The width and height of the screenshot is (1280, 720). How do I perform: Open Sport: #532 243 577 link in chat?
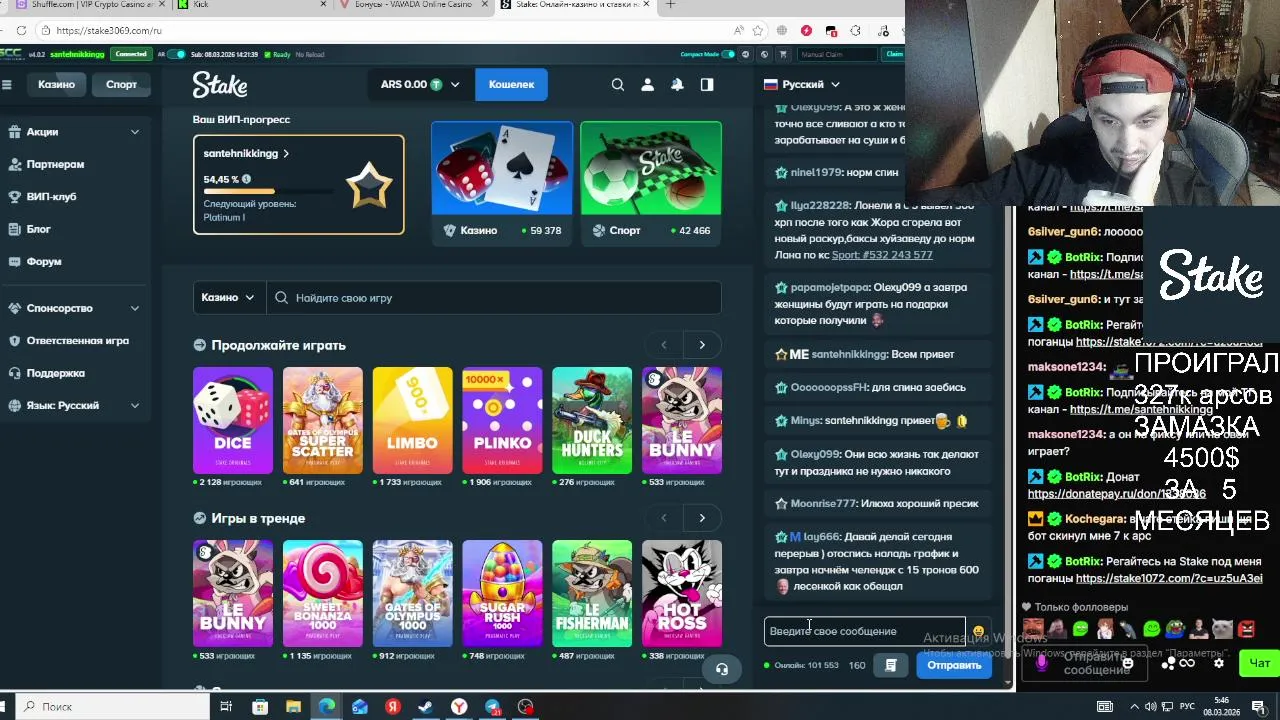[882, 255]
